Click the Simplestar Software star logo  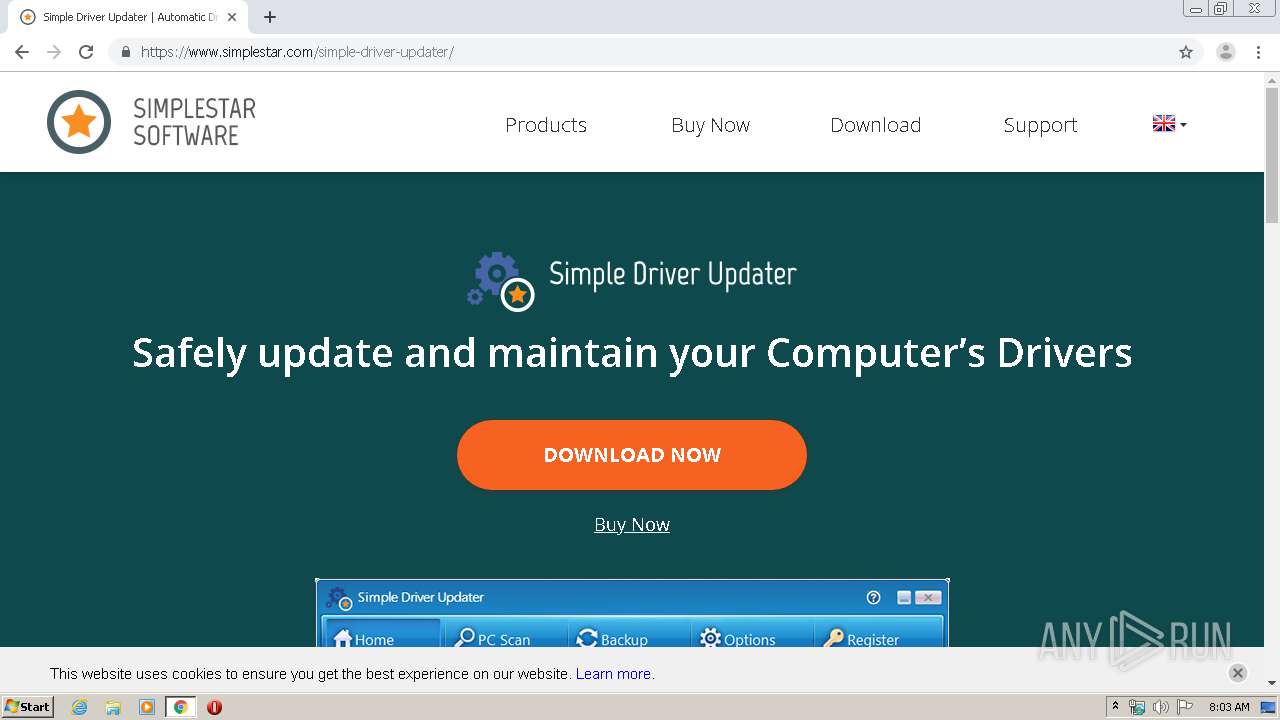point(79,122)
